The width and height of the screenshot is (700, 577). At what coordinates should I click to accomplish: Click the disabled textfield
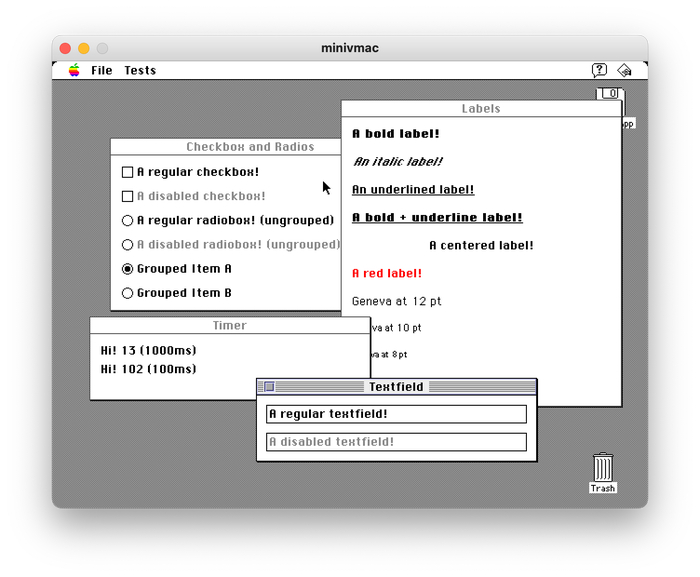(x=396, y=442)
